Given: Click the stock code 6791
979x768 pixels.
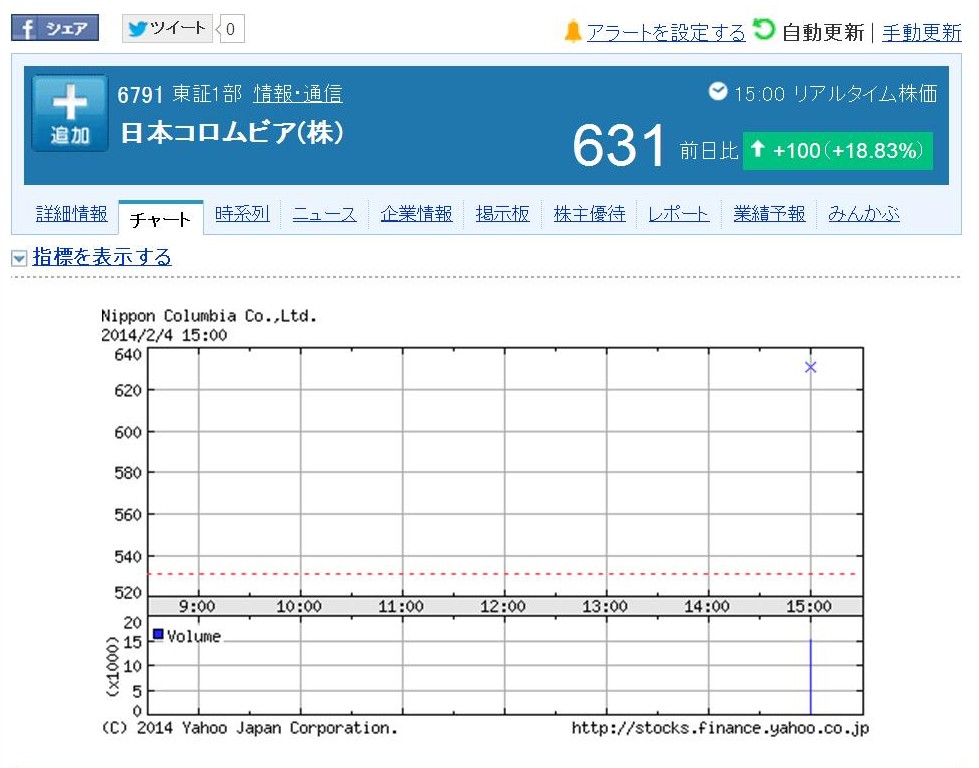Looking at the screenshot, I should click(140, 95).
